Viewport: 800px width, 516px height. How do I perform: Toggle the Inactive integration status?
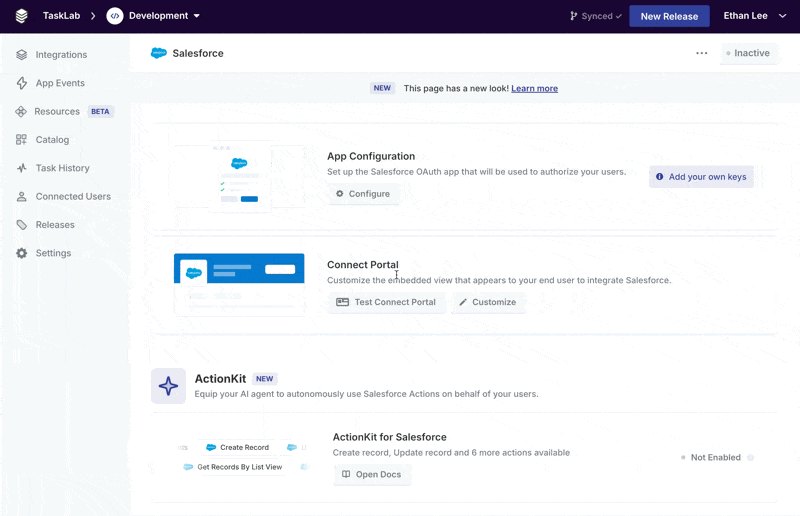pyautogui.click(x=748, y=53)
